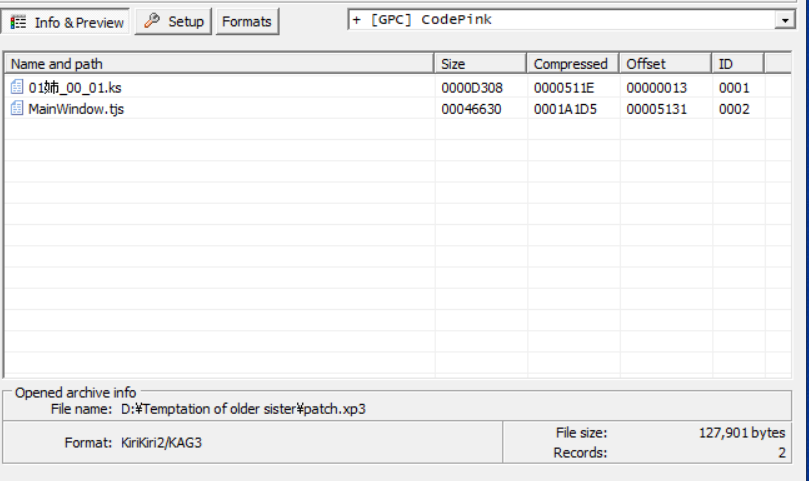Click the wrench icon on Setup tab
The width and height of the screenshot is (809, 481).
[152, 21]
